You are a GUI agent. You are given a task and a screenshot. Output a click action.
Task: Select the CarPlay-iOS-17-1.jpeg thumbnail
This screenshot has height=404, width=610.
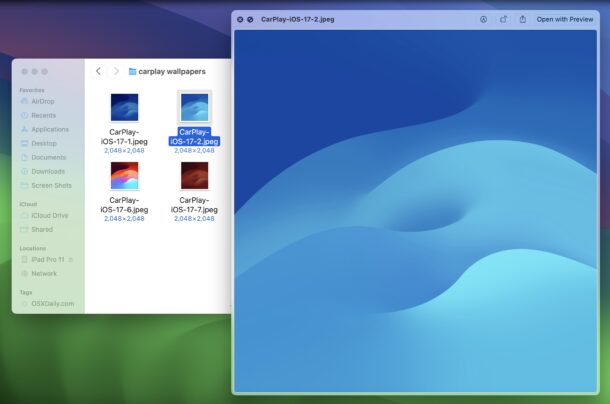tap(124, 107)
